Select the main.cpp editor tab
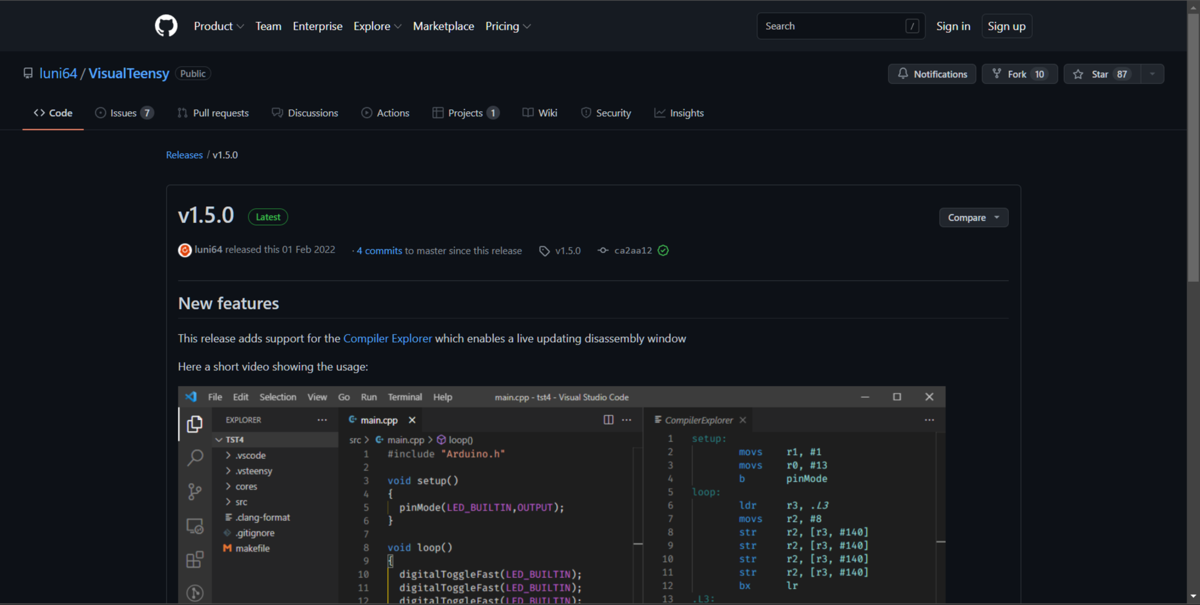 [x=382, y=420]
